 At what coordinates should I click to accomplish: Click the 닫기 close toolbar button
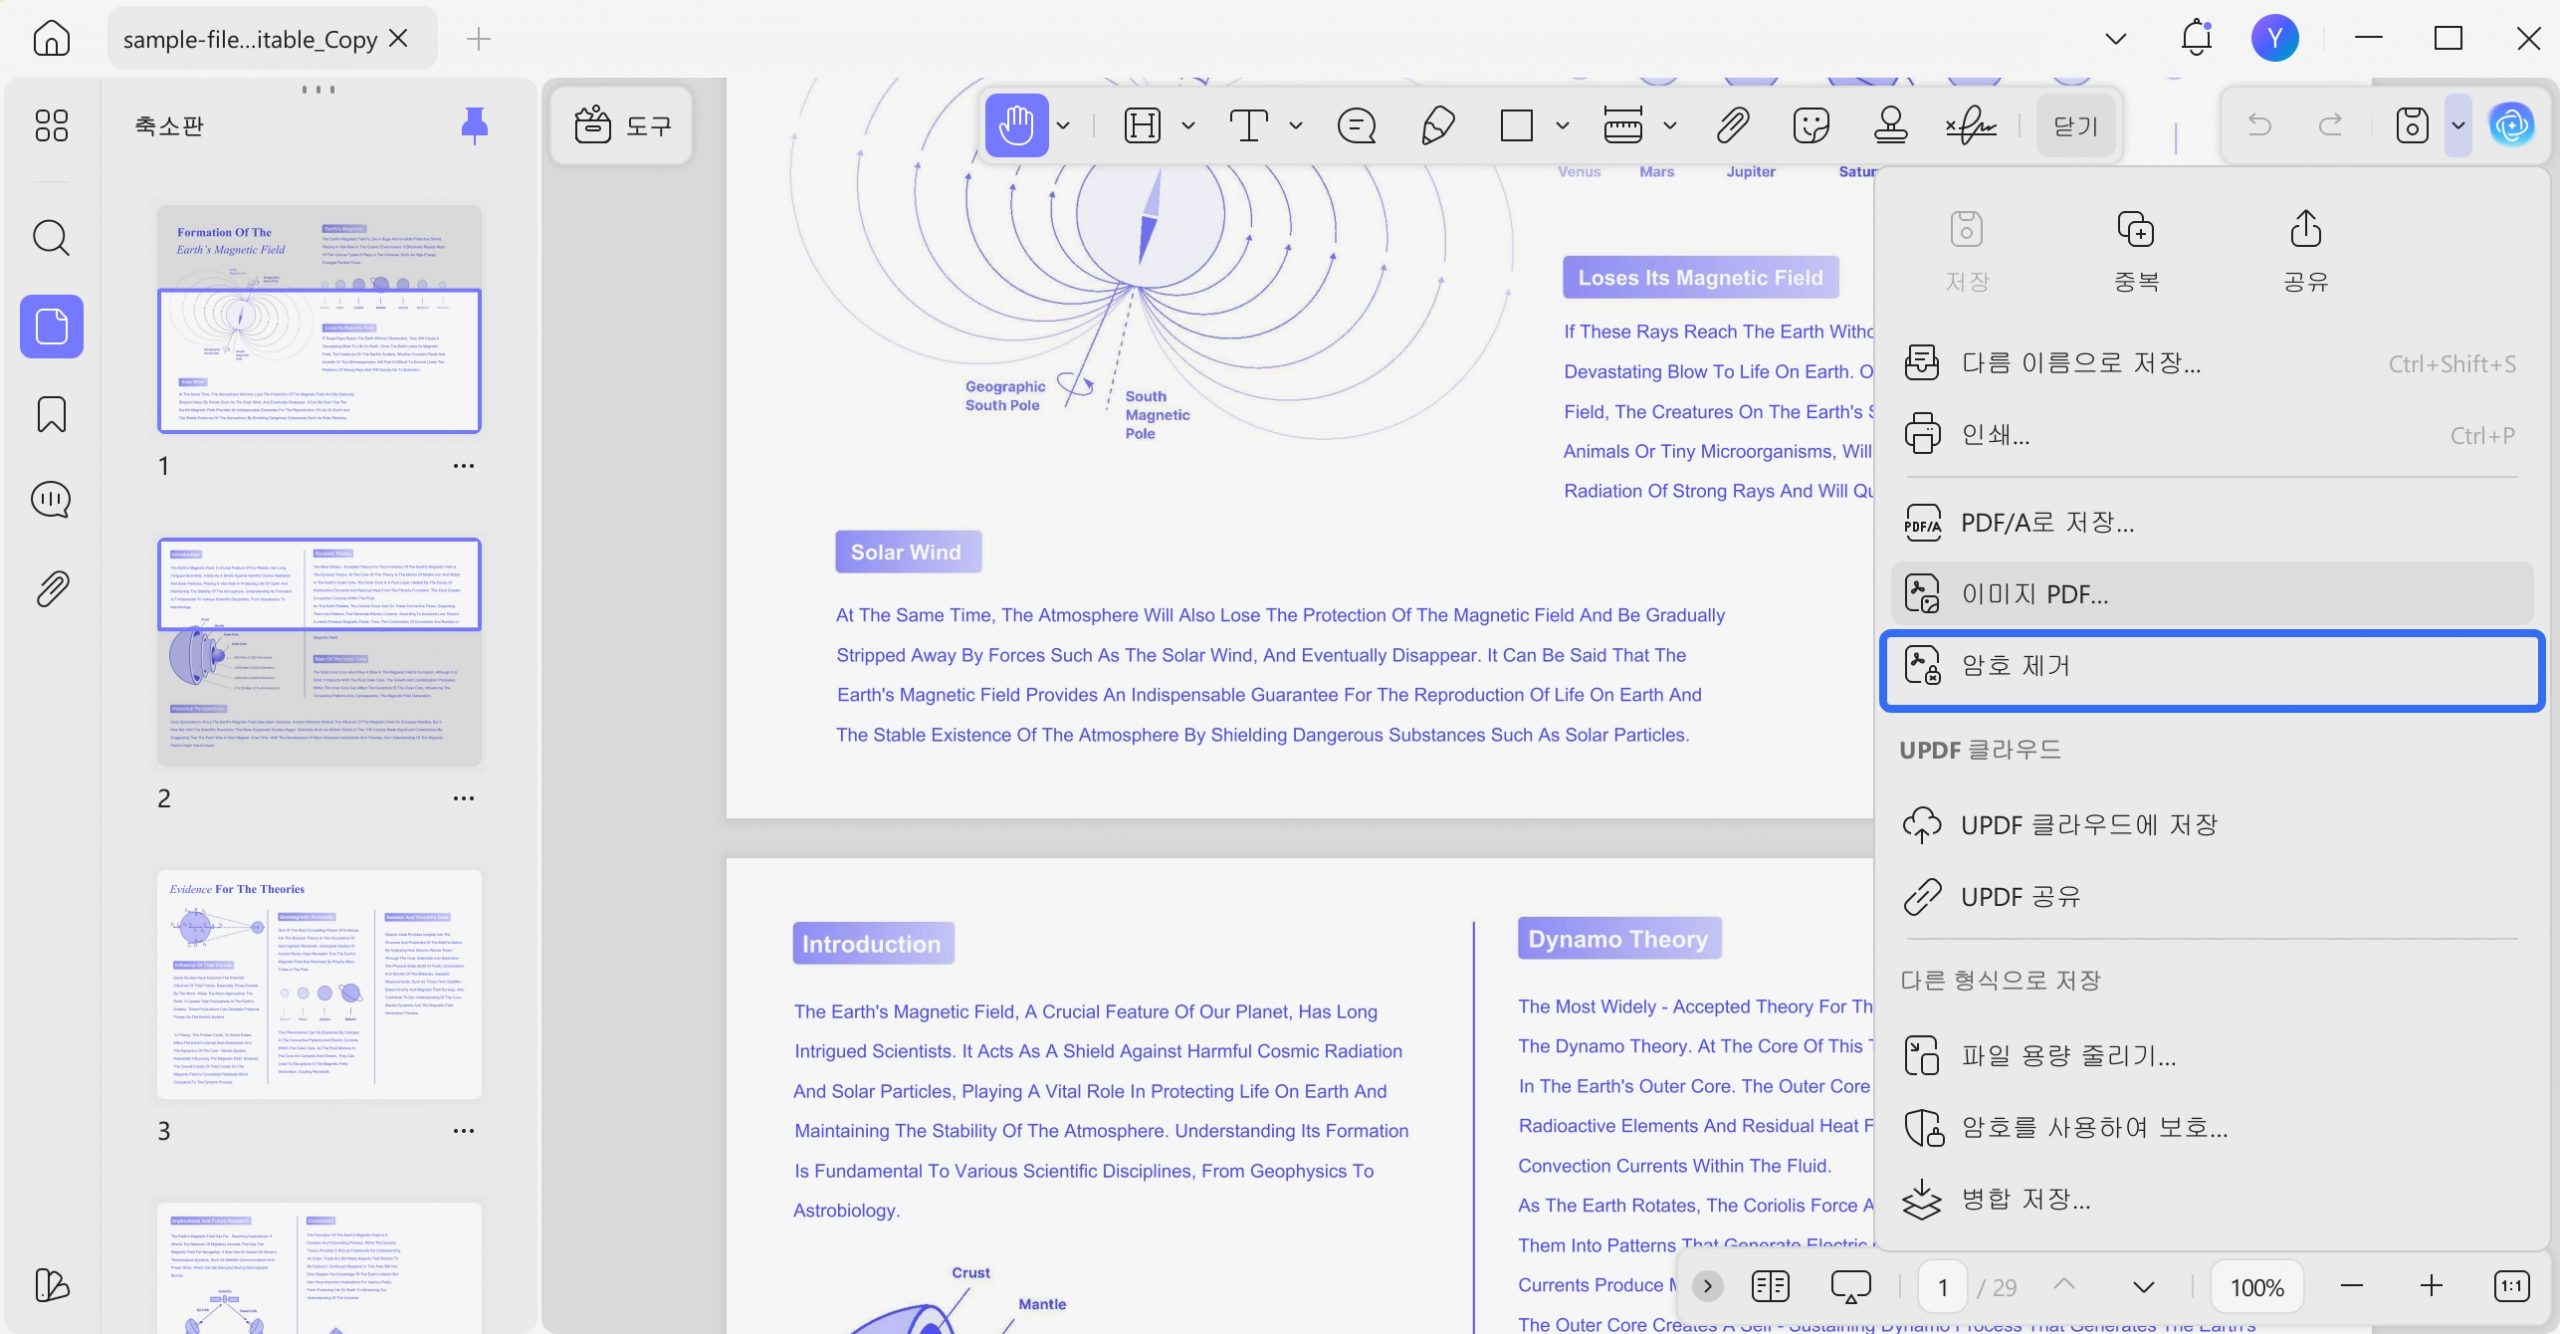tap(2076, 126)
